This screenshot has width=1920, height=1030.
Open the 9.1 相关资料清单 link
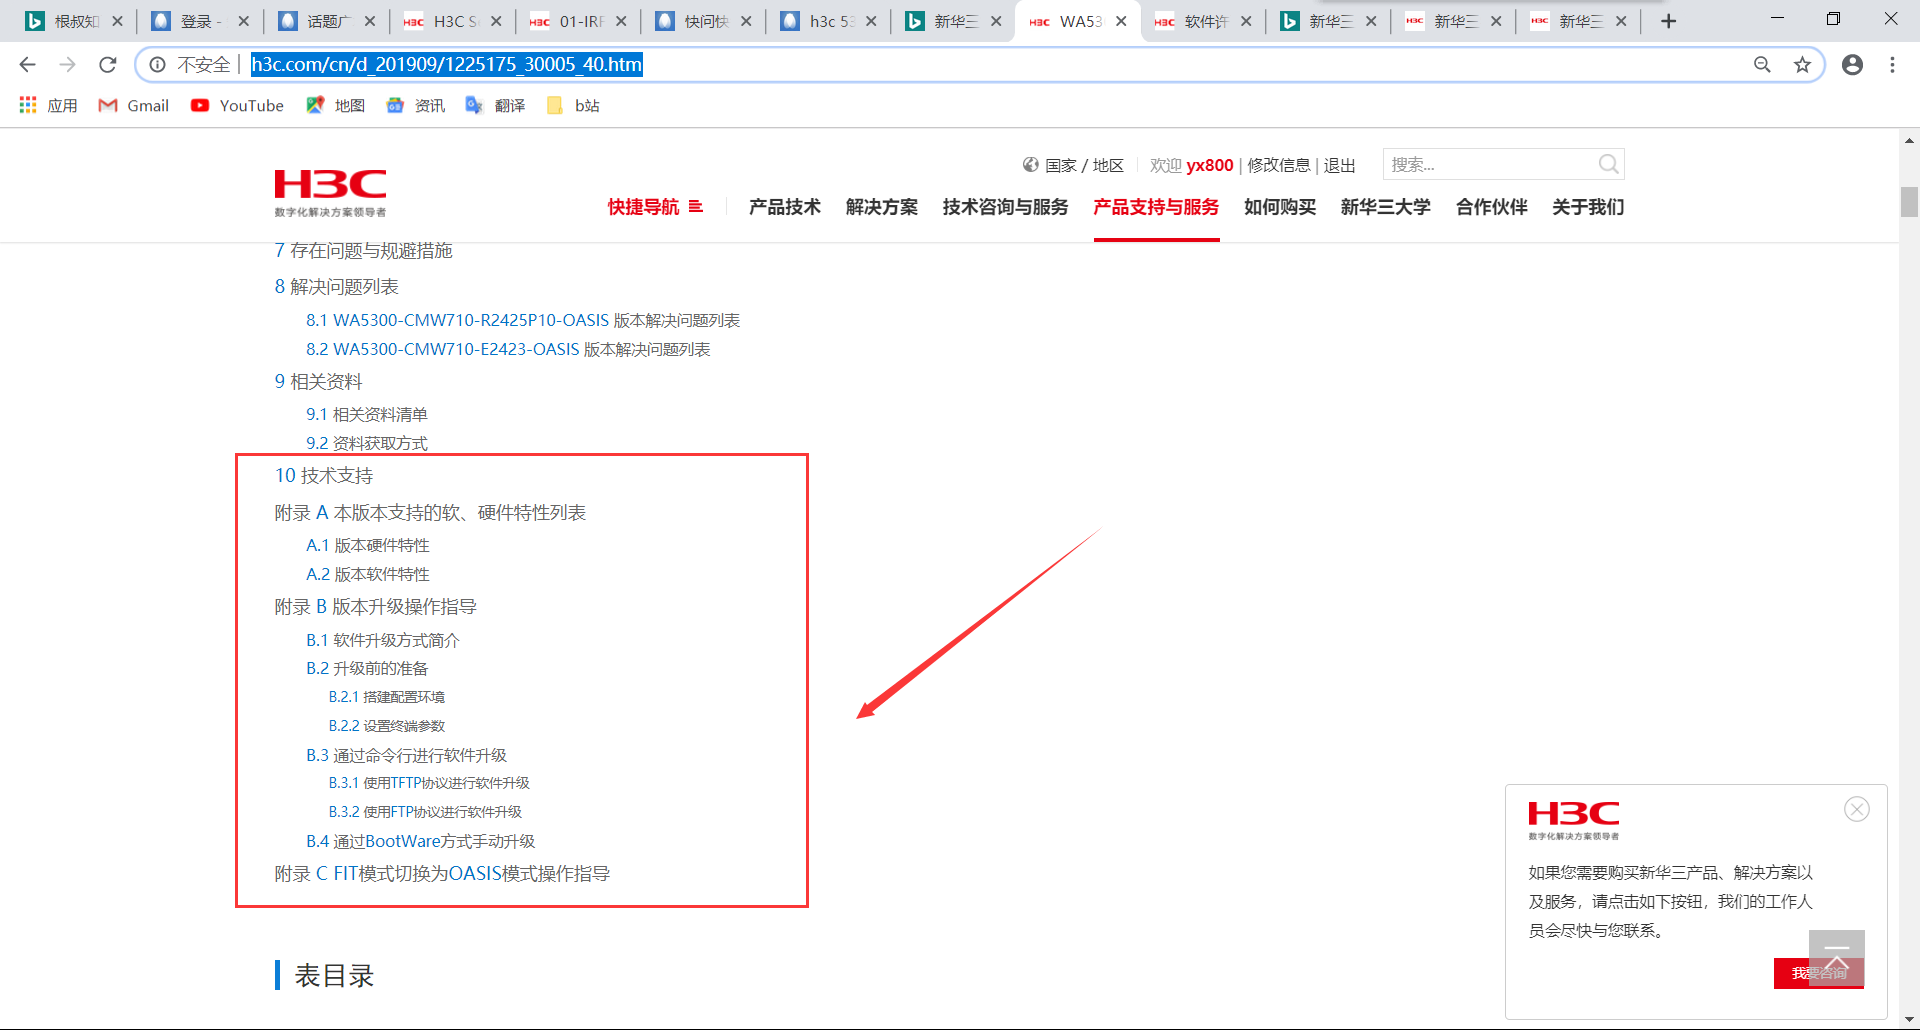(366, 414)
